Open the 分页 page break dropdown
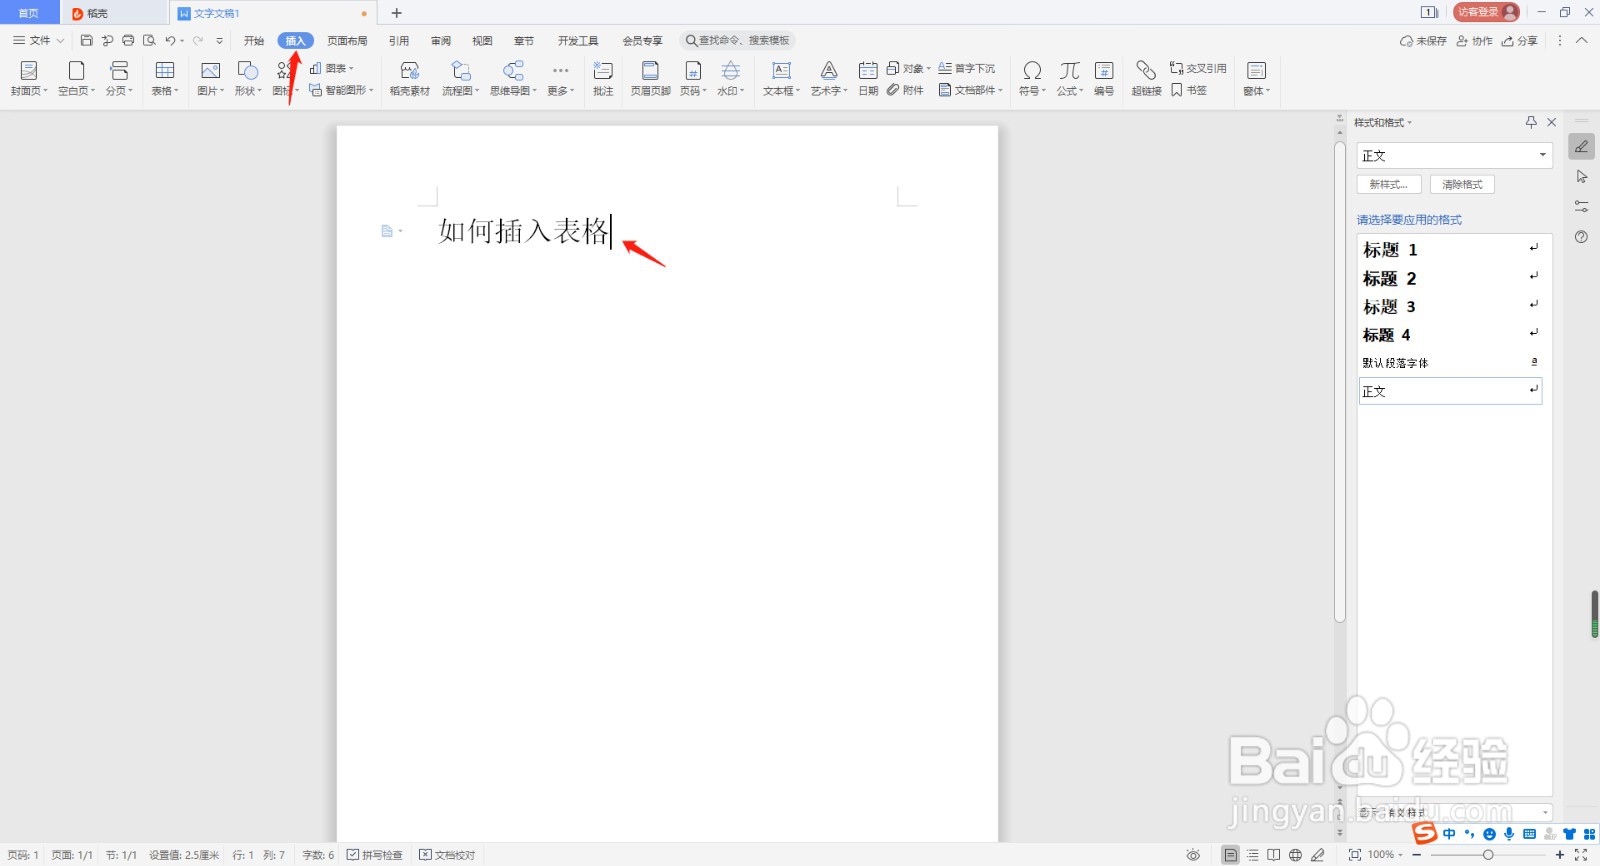 pos(119,78)
